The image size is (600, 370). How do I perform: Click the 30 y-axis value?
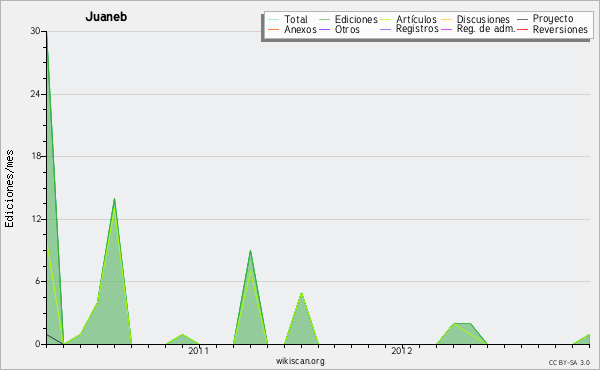pos(35,31)
